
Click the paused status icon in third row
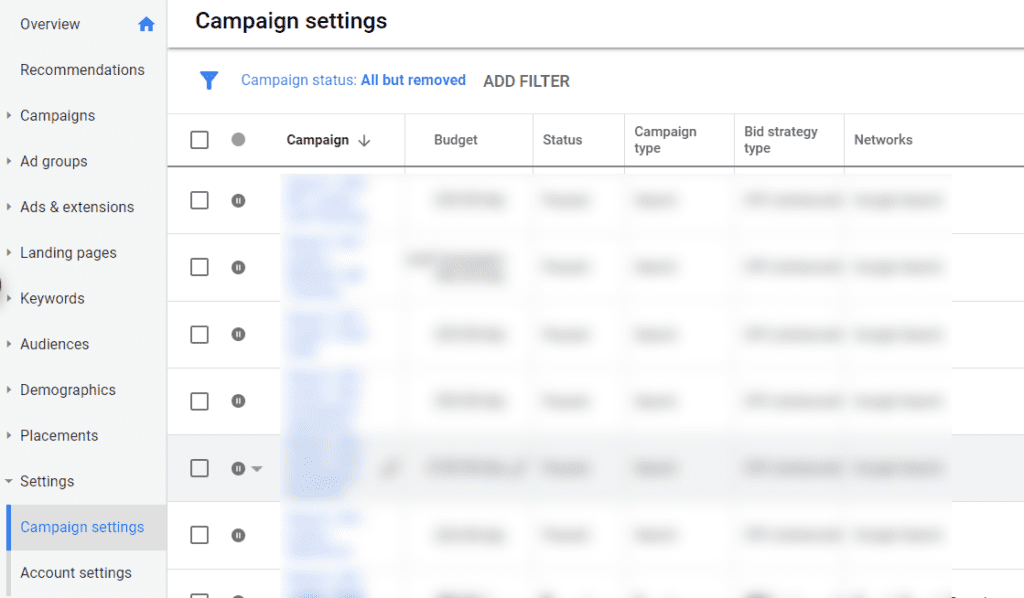point(238,334)
